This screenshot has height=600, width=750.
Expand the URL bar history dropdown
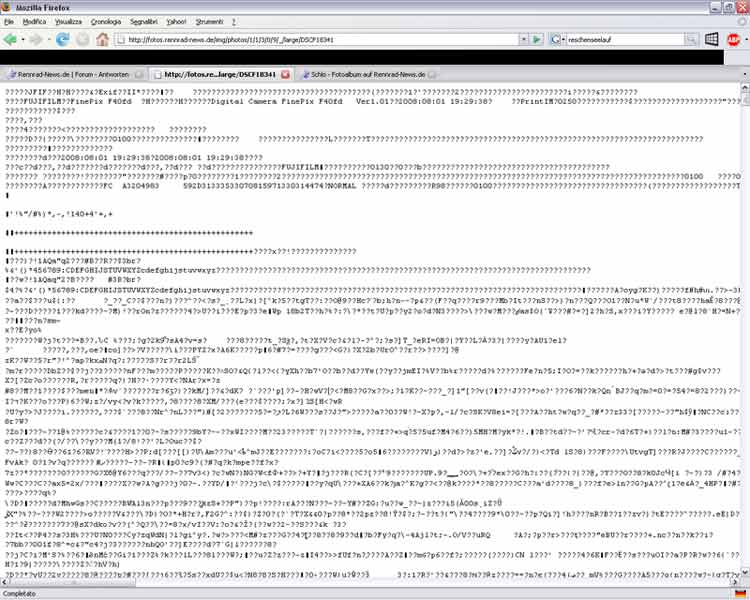[522, 39]
